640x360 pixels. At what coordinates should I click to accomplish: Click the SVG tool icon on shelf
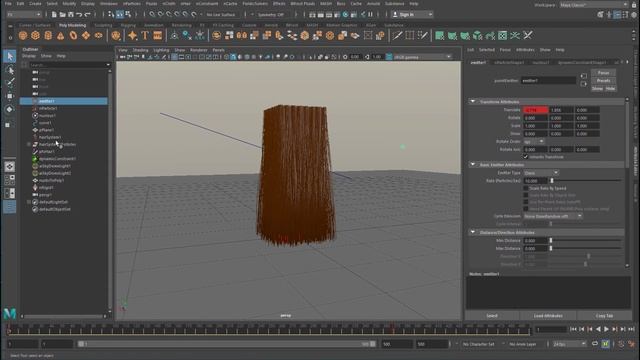158,36
